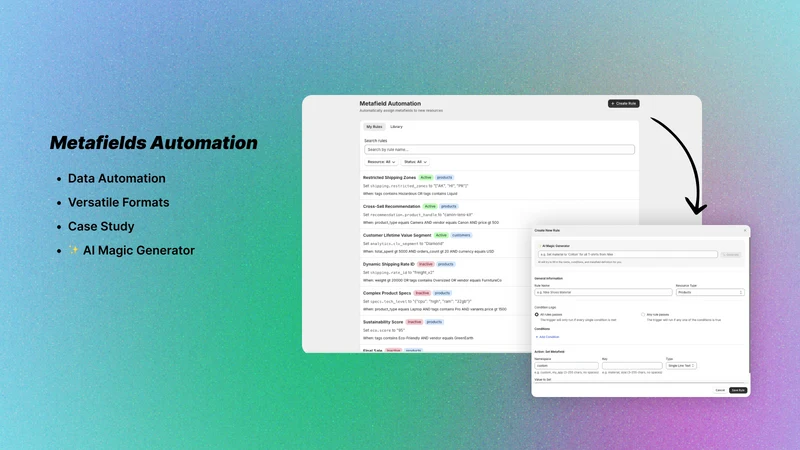
Task: Click the Namespace input field
Action: coord(566,366)
